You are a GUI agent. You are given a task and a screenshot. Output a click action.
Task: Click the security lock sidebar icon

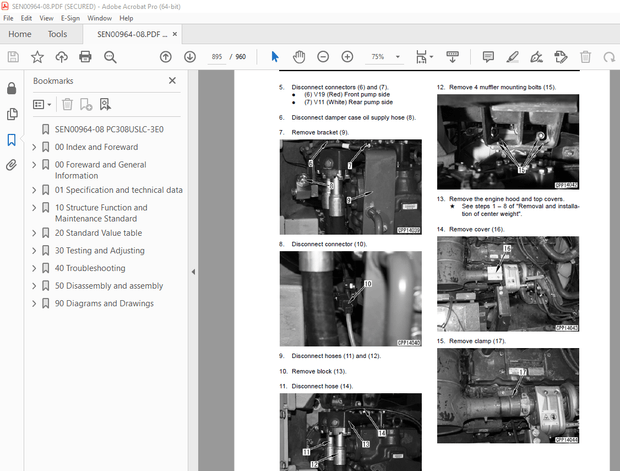pyautogui.click(x=12, y=88)
